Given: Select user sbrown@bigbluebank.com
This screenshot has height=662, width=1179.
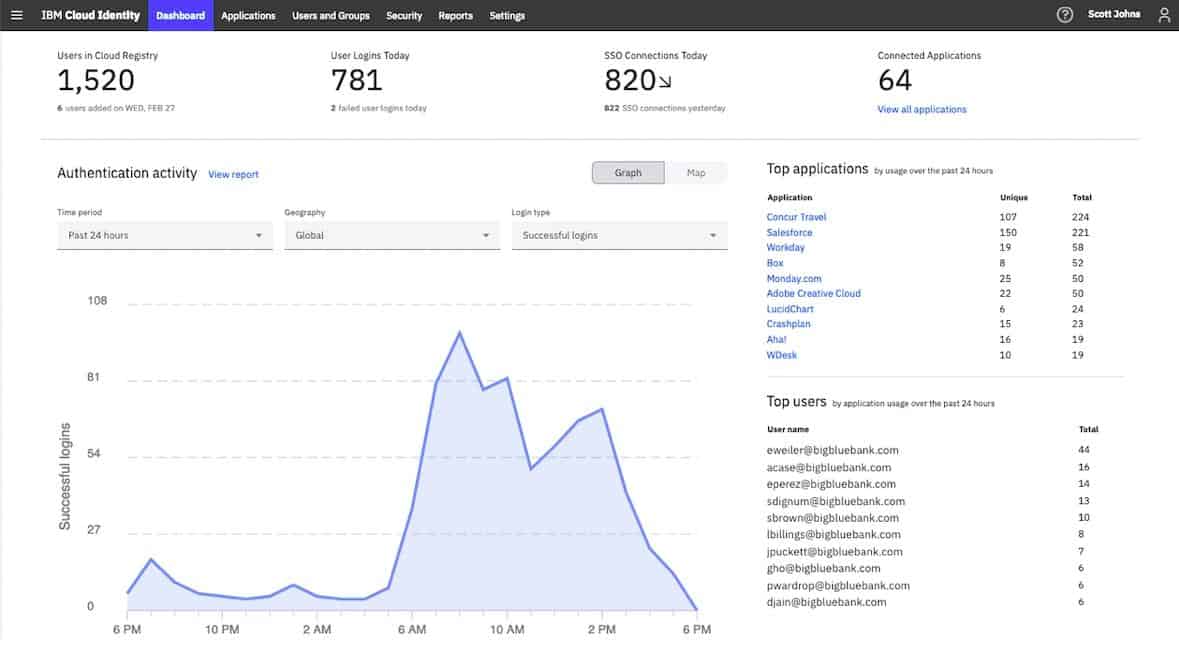Looking at the screenshot, I should pyautogui.click(x=832, y=518).
